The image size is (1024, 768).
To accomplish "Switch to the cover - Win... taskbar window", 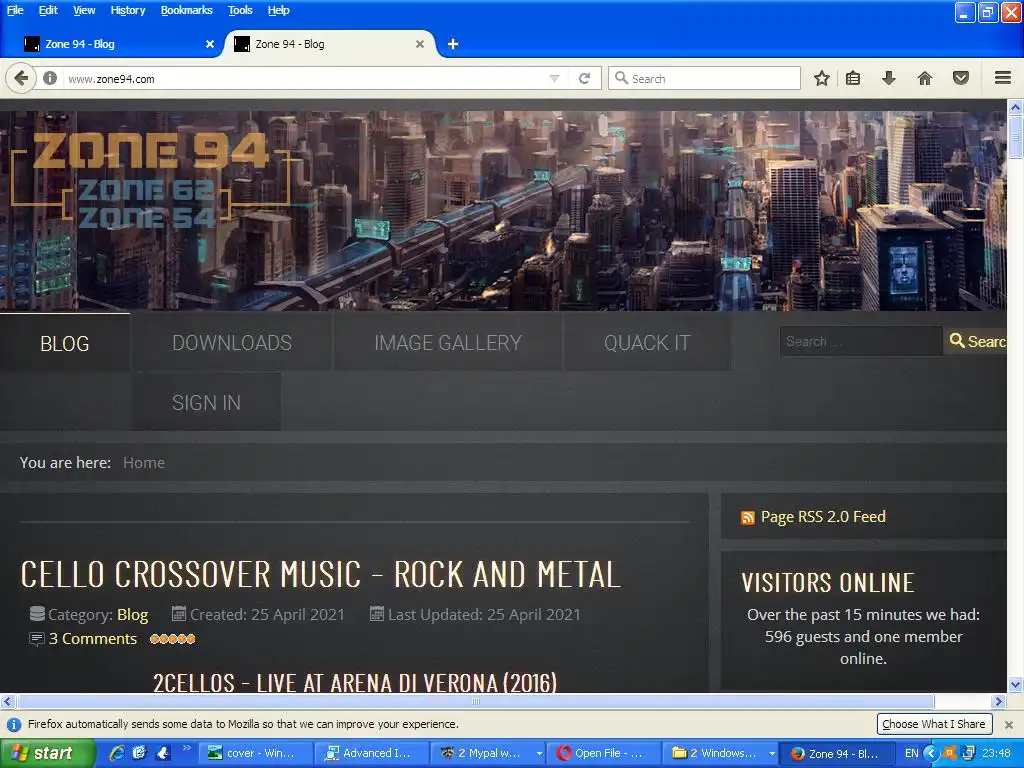I will coord(255,753).
